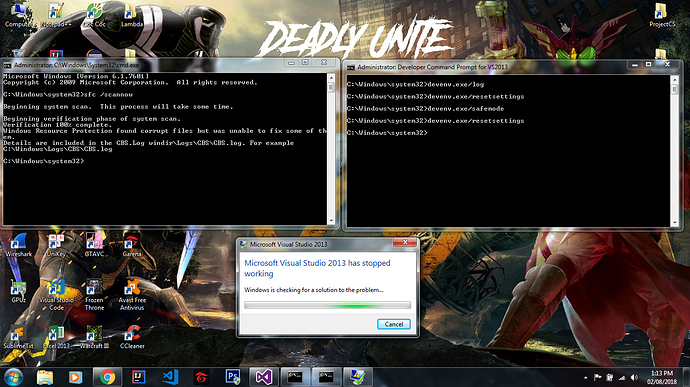Open the Garena icon on taskbar
The height and width of the screenshot is (387, 690).
tap(202, 377)
